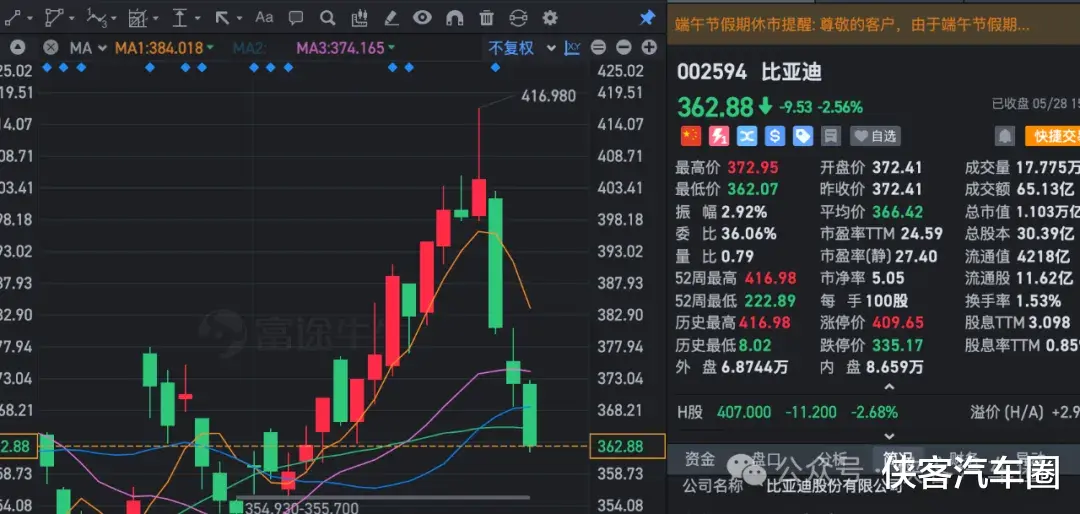This screenshot has height=514, width=1080.
Task: Open trend line tool options arrow
Action: pyautogui.click(x=28, y=19)
